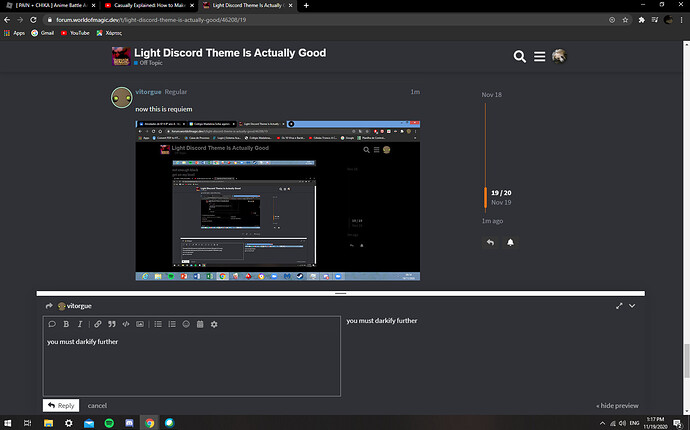Open the Maps bookmark
690x430 pixels.
pos(109,33)
